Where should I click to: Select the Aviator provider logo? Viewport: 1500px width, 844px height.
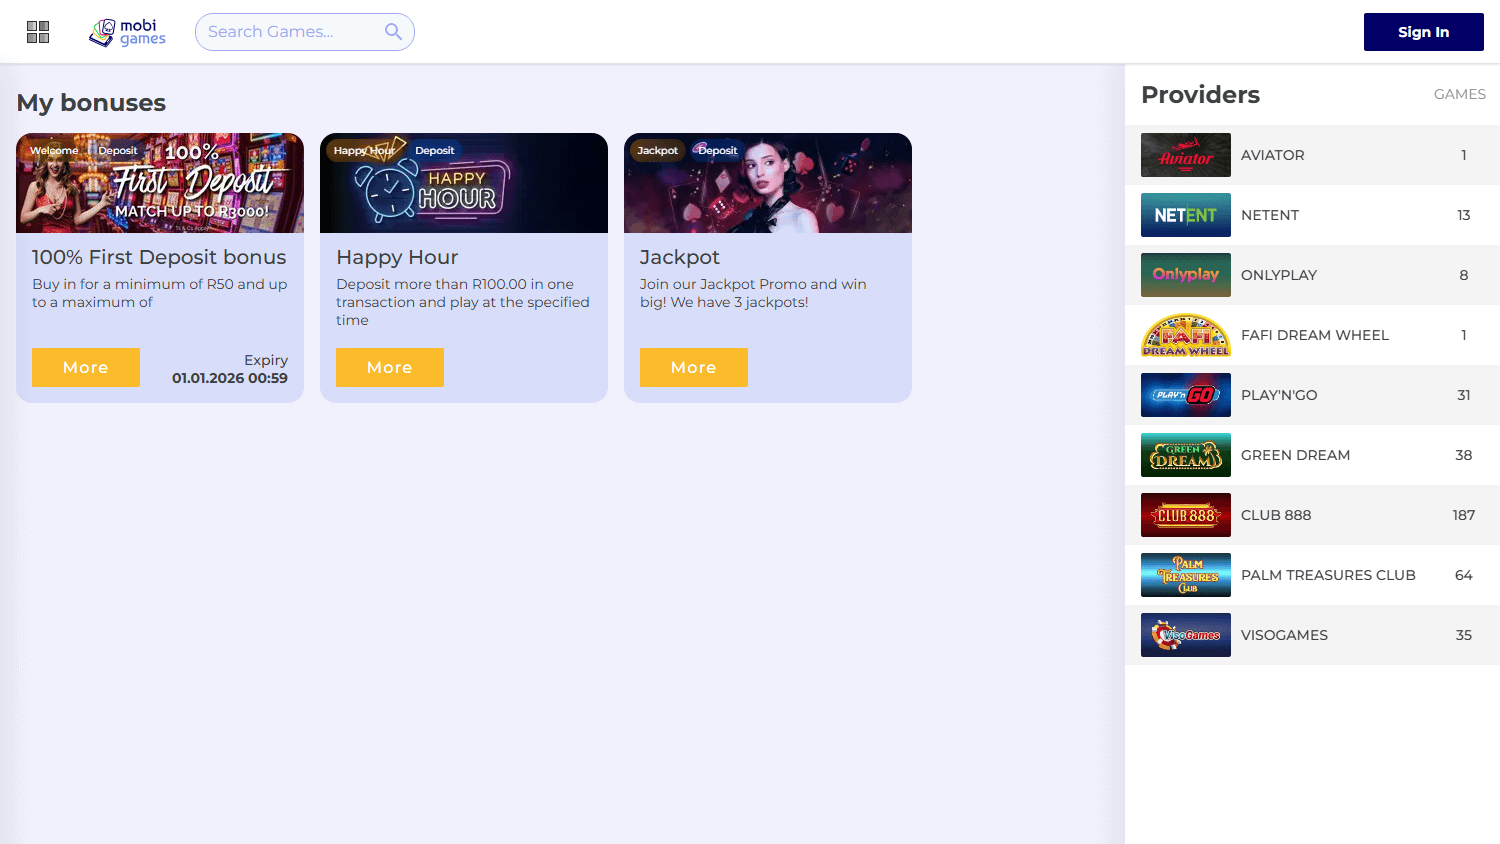1186,155
